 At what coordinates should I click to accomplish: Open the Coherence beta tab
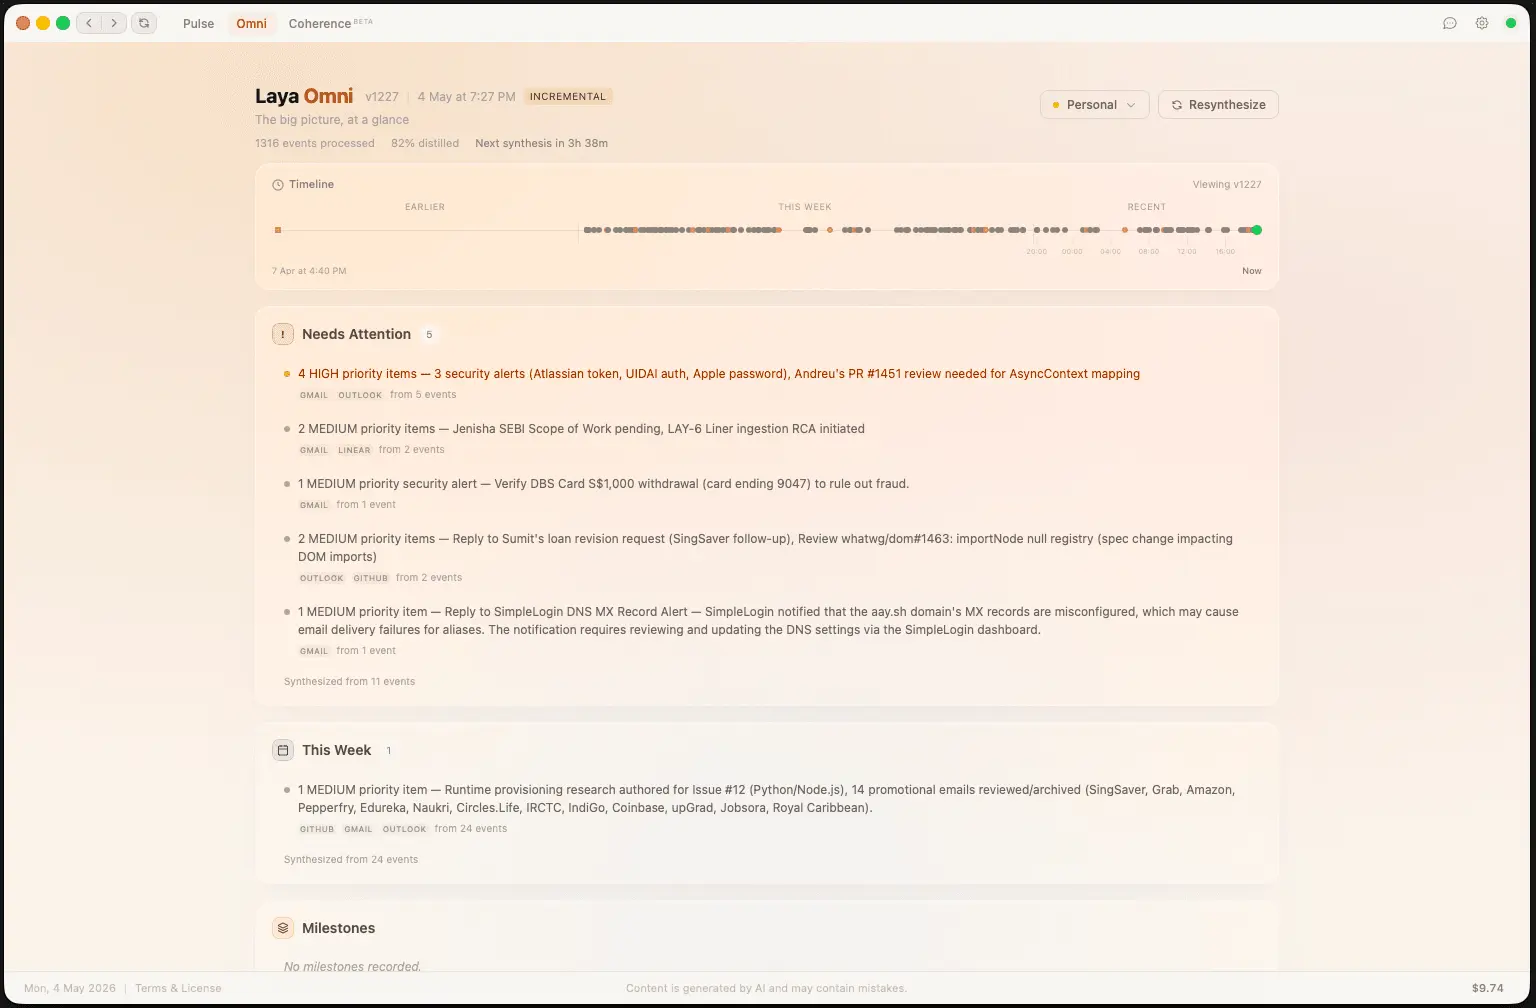330,23
